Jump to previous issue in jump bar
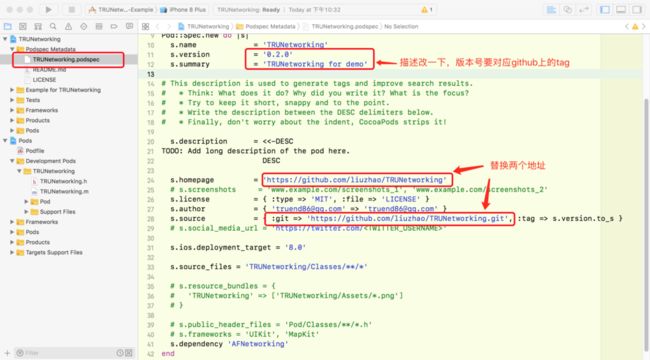650x360 pixels. click(626, 27)
